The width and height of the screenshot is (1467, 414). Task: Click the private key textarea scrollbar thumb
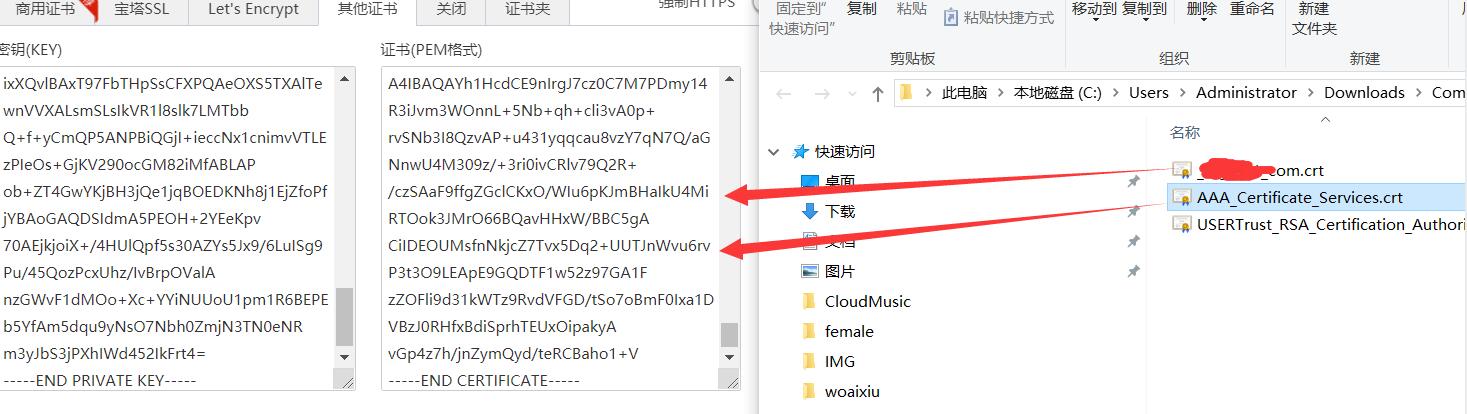point(345,315)
